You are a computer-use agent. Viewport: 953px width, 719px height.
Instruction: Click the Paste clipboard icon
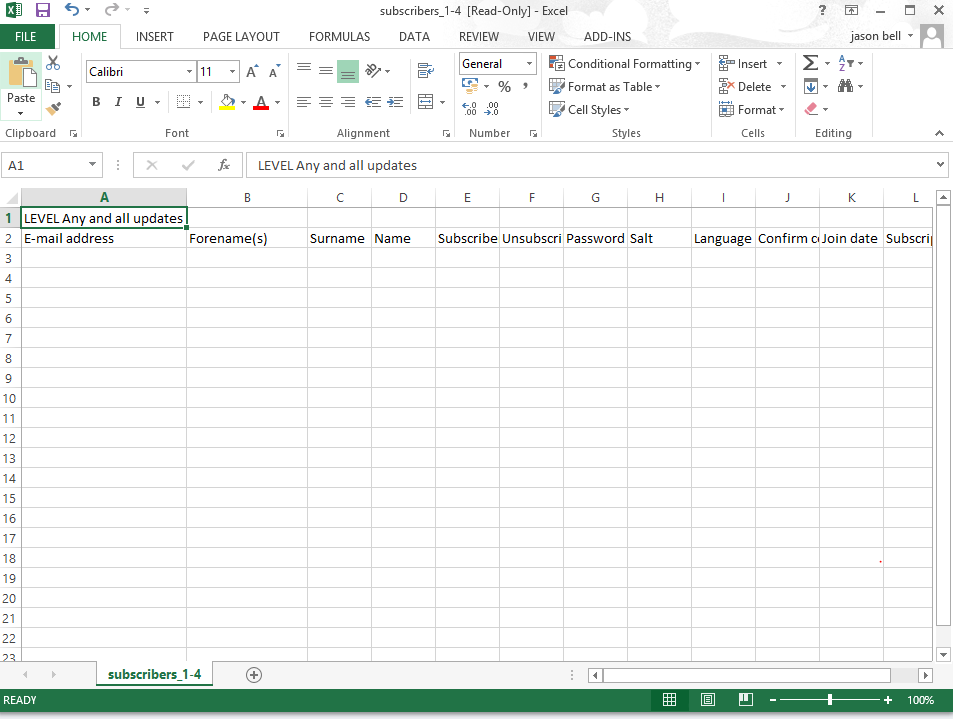(21, 74)
